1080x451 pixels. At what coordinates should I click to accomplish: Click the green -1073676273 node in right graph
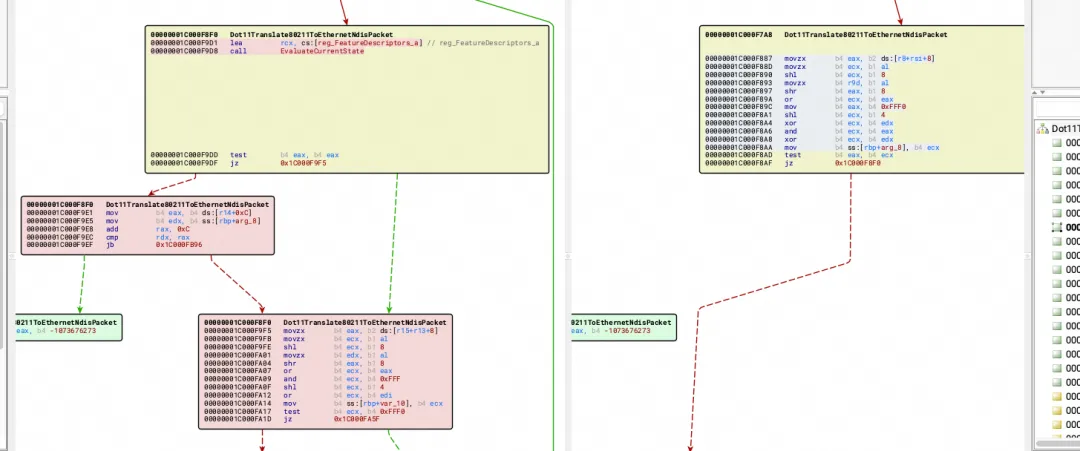click(623, 326)
